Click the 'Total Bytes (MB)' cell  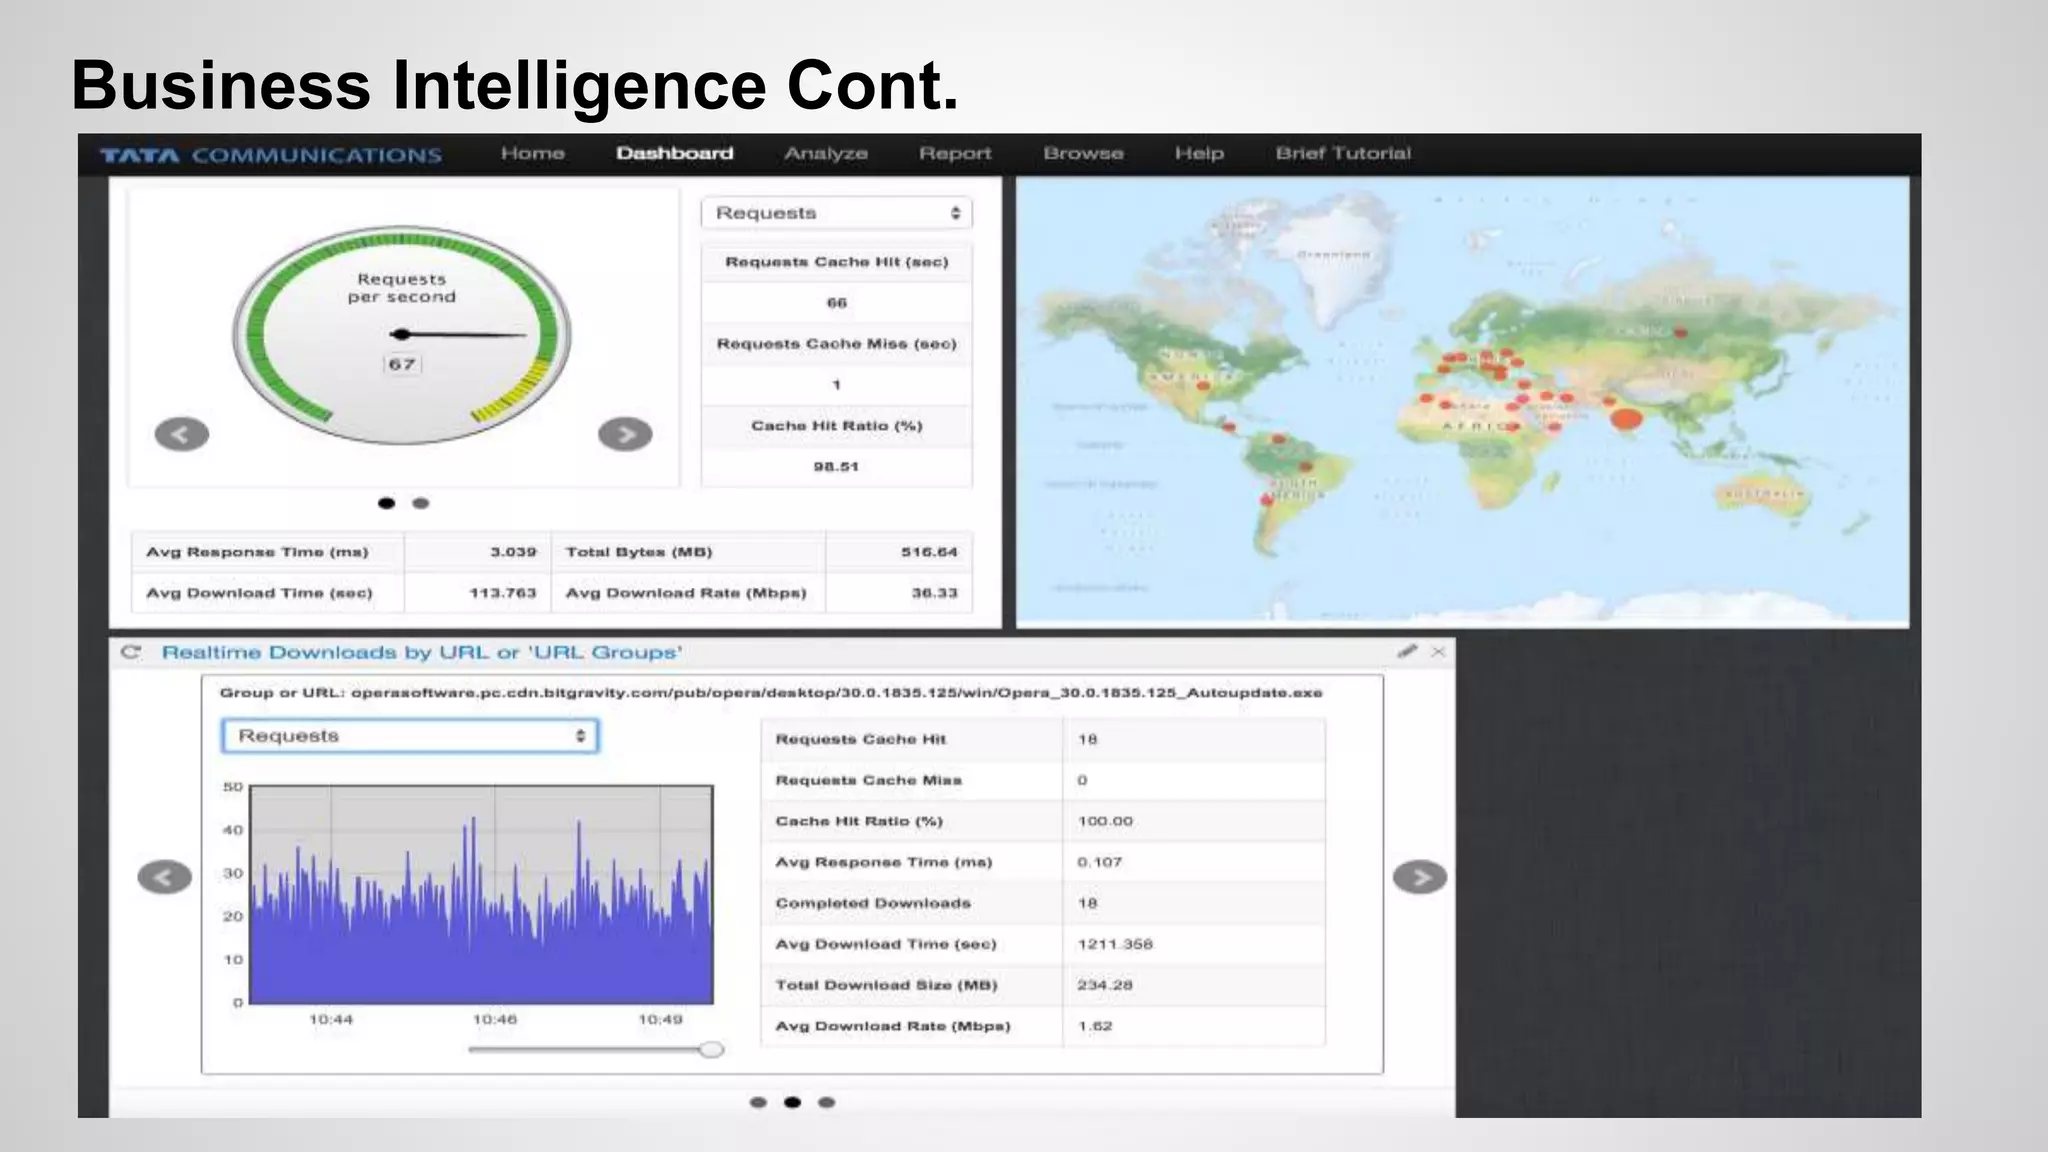(x=689, y=552)
